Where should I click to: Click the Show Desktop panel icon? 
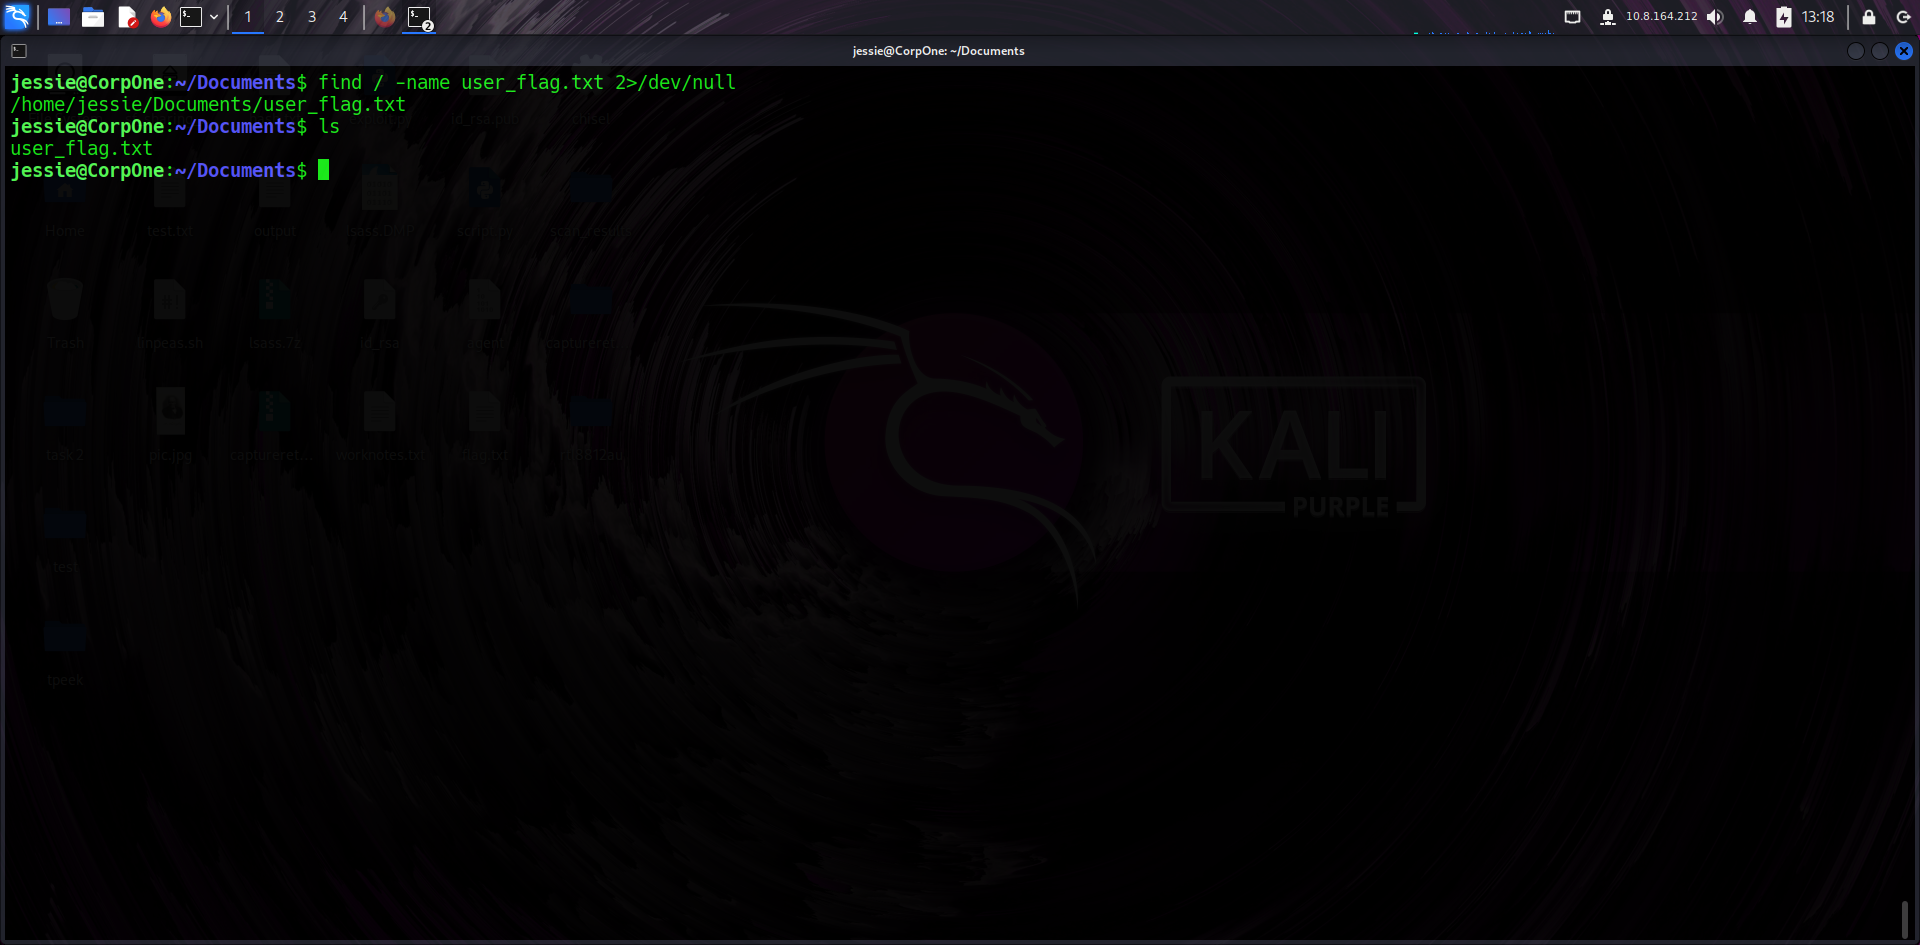point(59,17)
